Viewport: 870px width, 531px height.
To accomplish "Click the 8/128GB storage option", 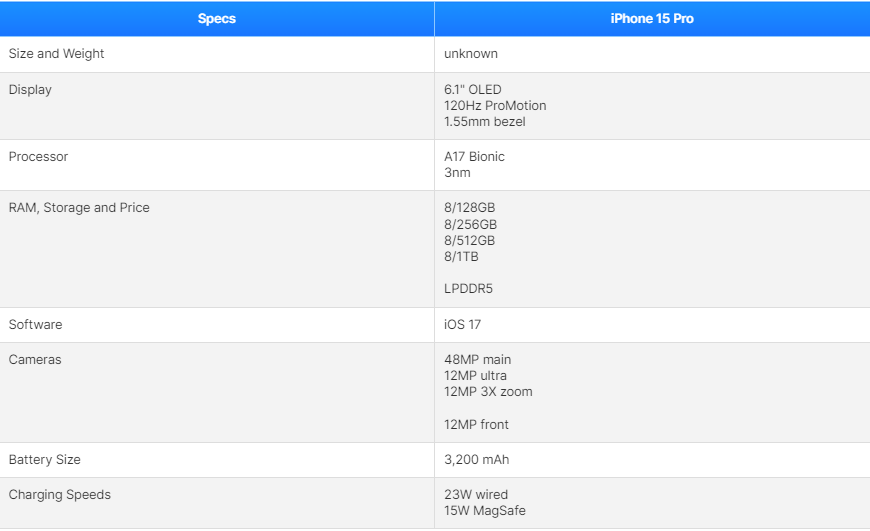I will (469, 208).
